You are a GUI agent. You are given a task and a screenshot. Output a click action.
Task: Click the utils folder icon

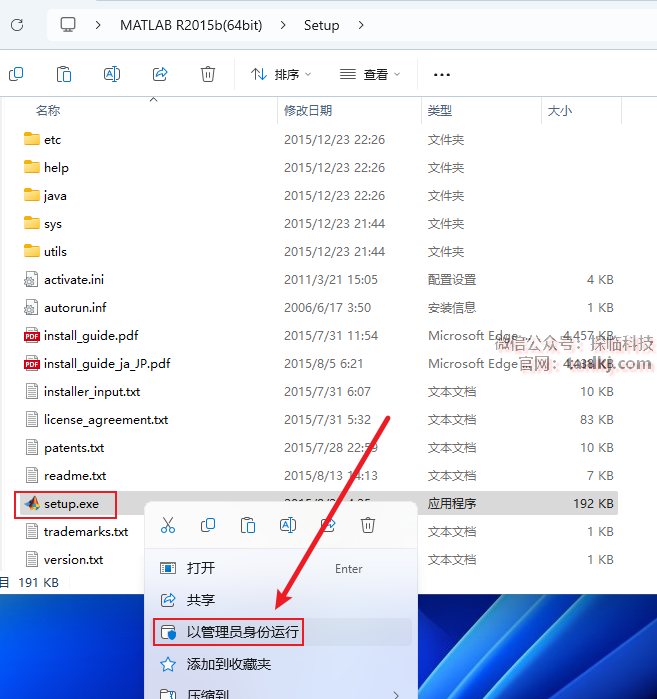pos(32,251)
